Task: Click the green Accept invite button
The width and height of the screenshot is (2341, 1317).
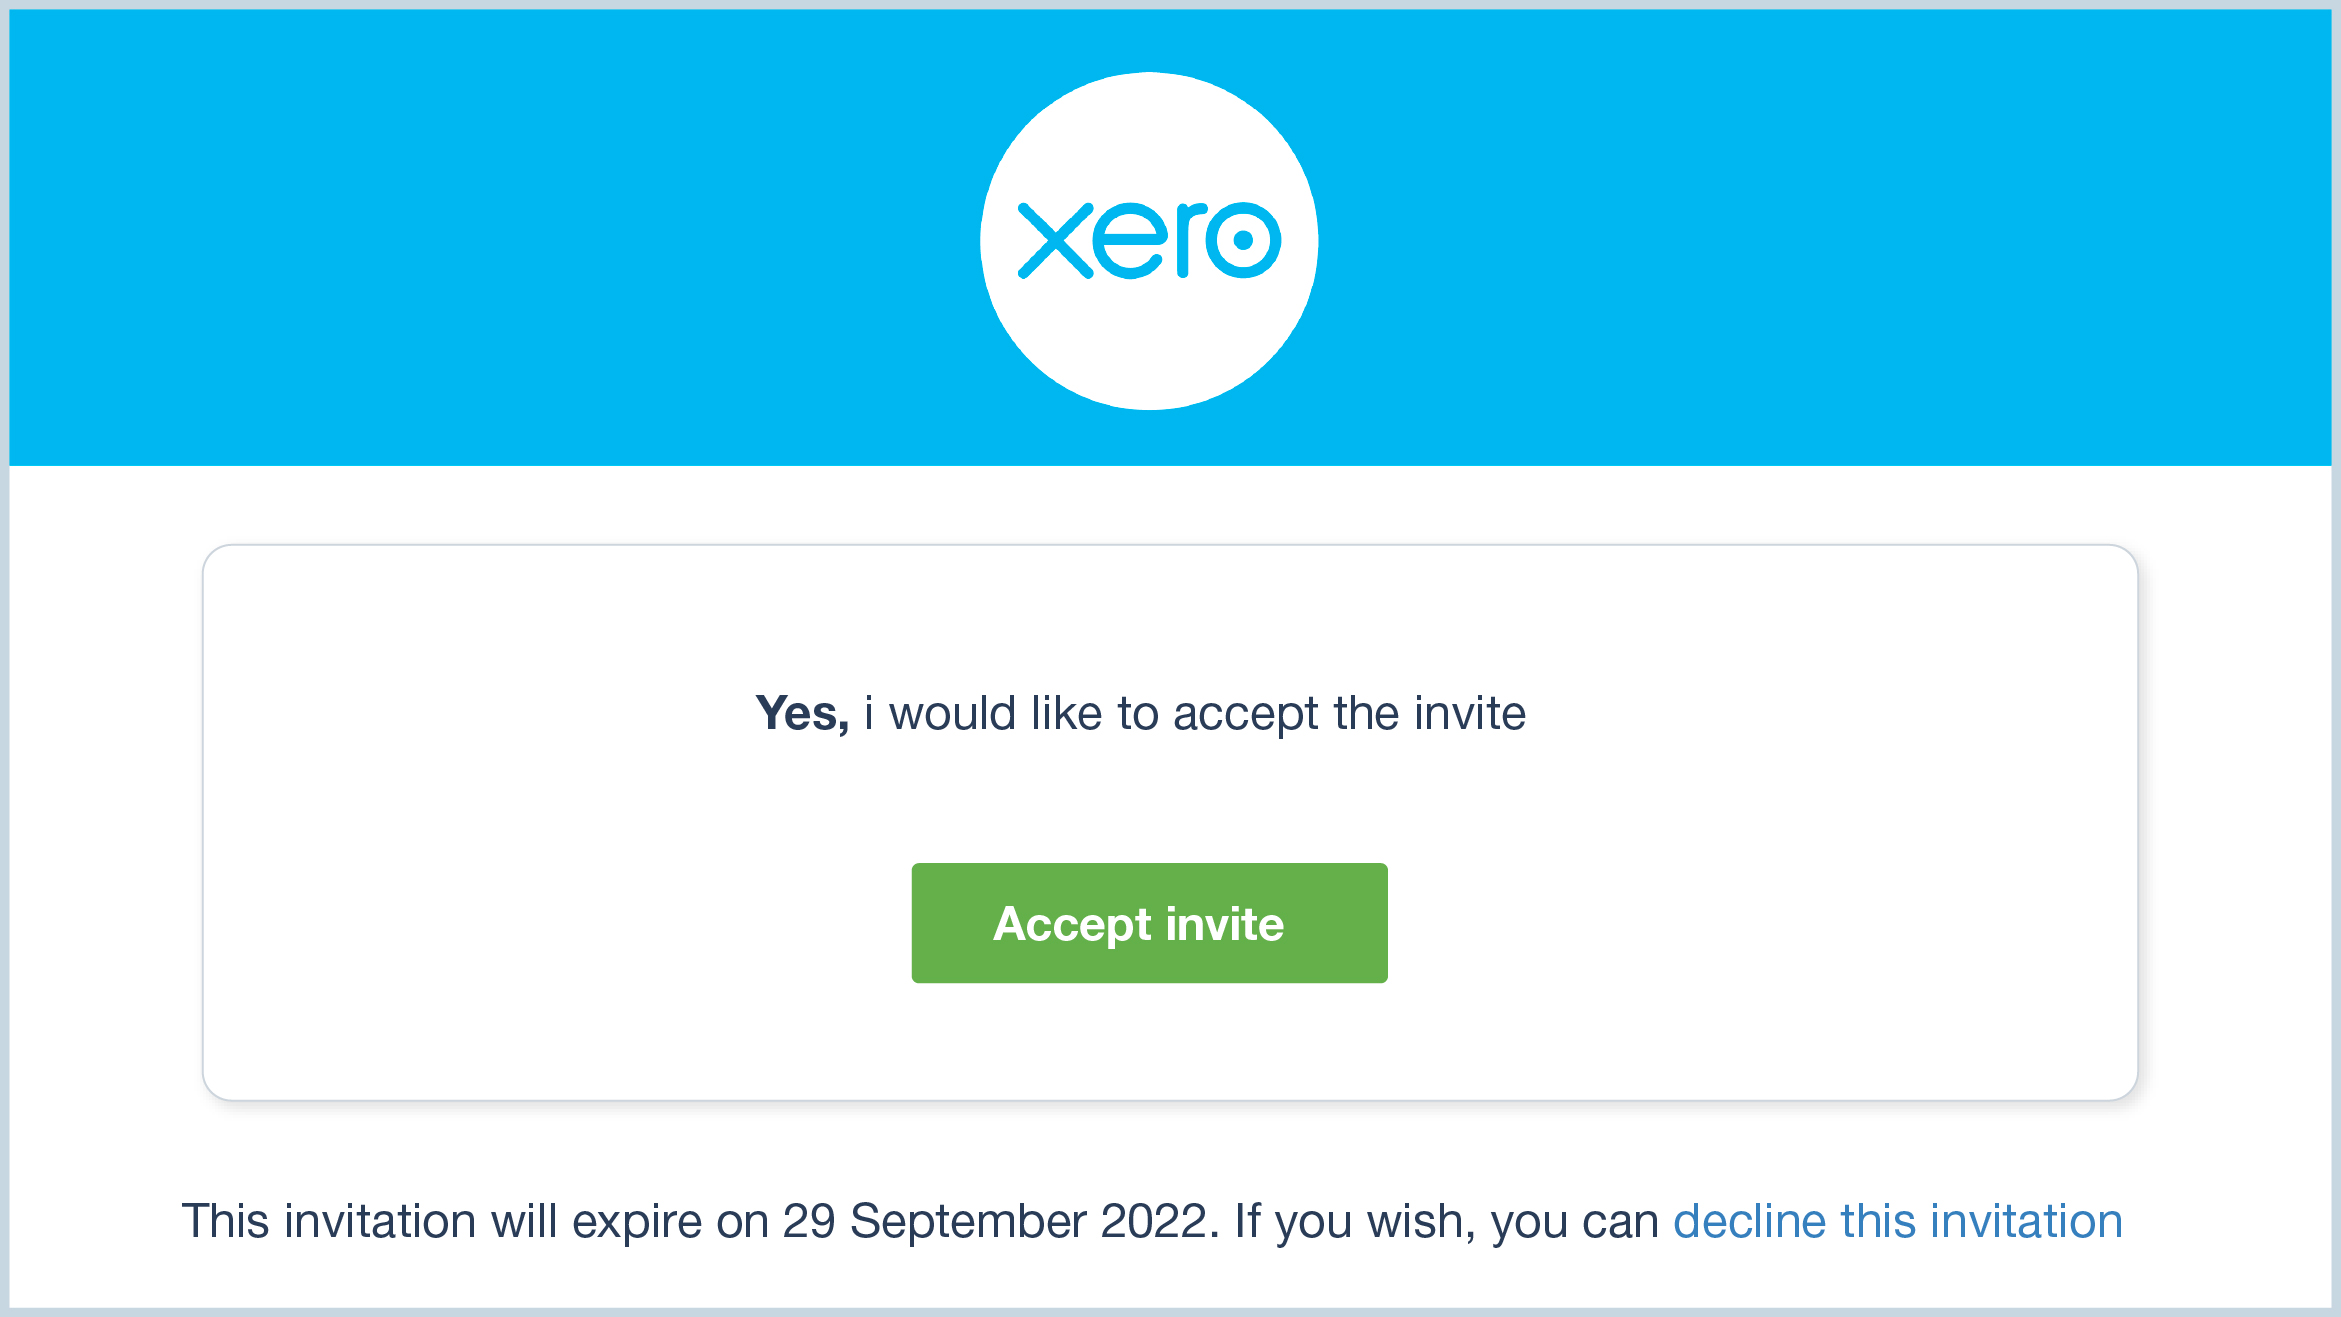Action: point(1148,923)
